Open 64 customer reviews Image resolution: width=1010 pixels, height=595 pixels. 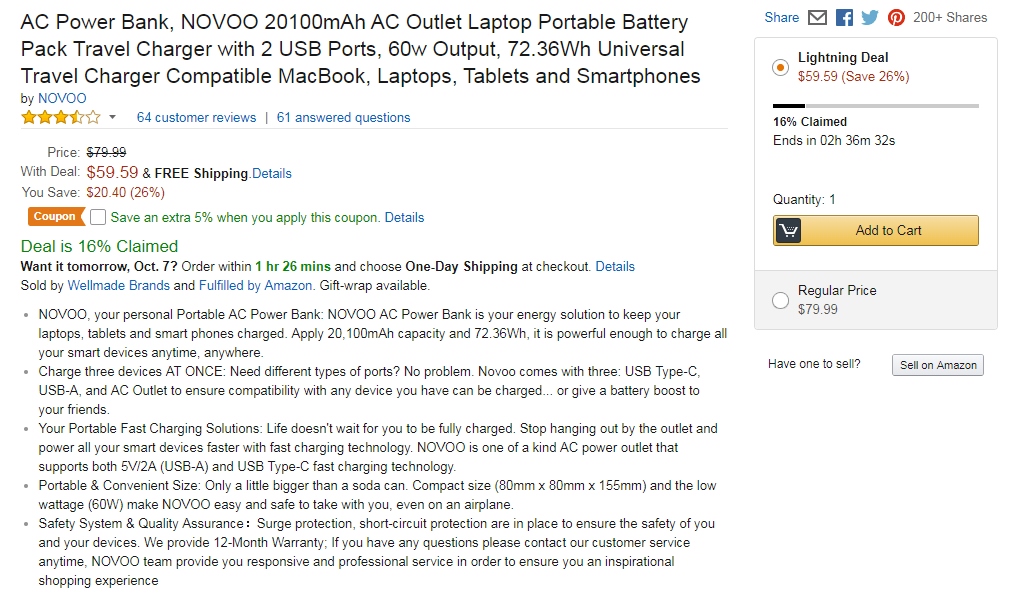tap(196, 118)
